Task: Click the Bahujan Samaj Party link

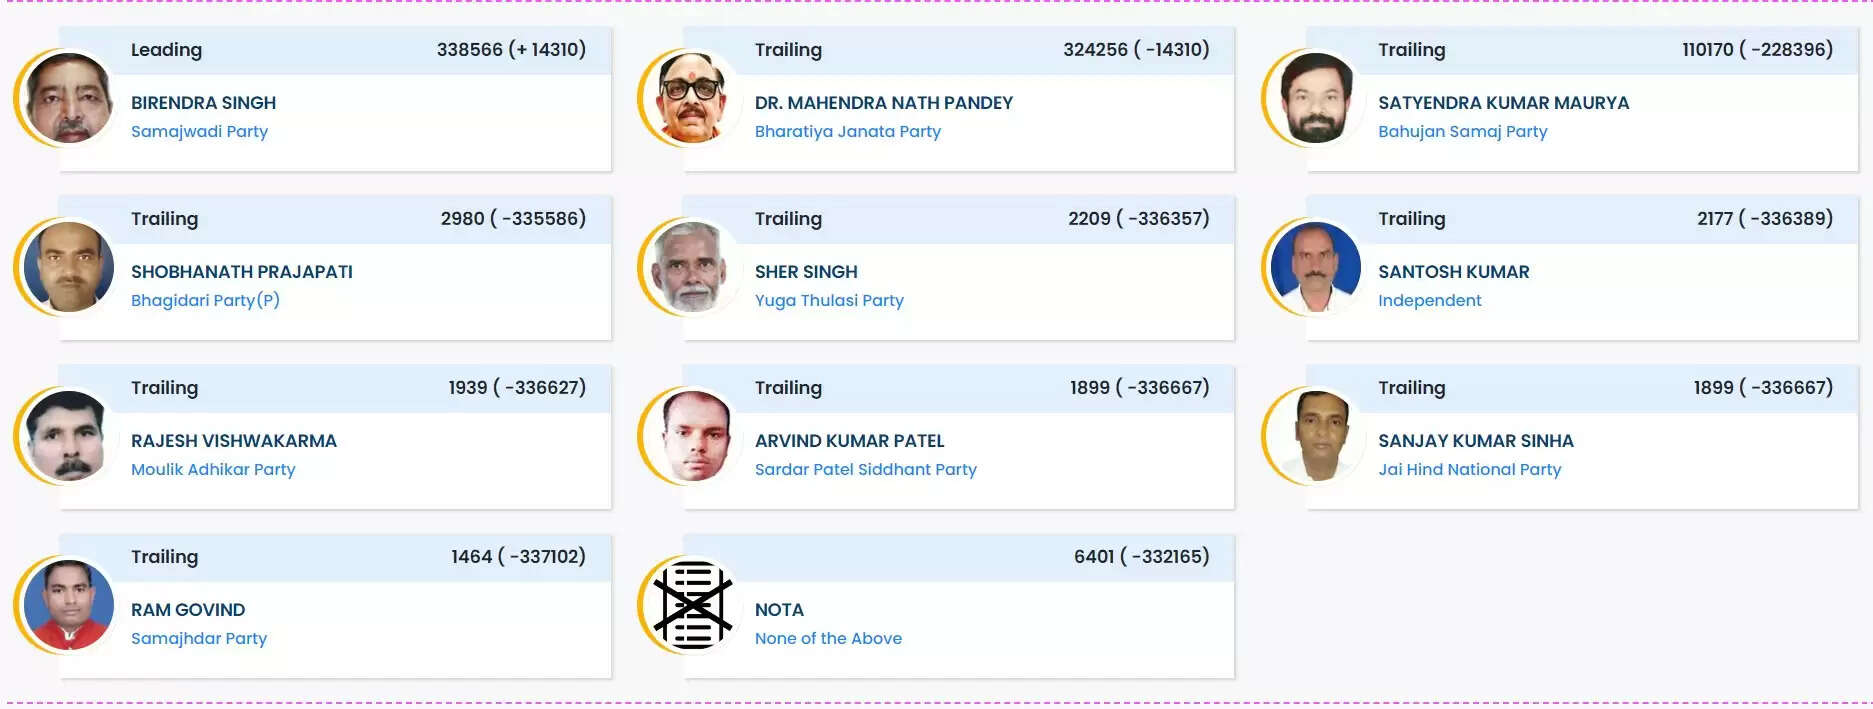Action: point(1461,131)
